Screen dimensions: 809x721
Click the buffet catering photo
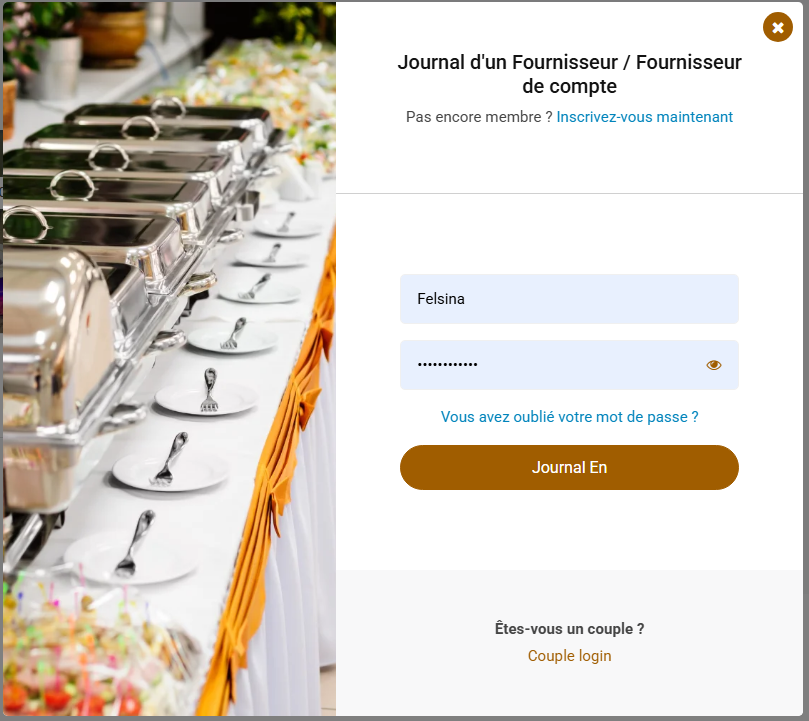pos(169,359)
